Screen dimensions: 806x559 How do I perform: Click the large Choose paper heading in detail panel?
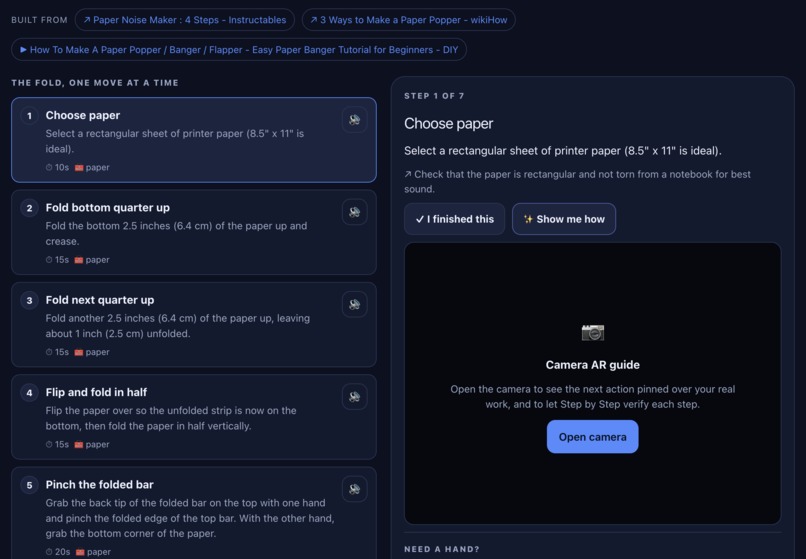coord(448,123)
